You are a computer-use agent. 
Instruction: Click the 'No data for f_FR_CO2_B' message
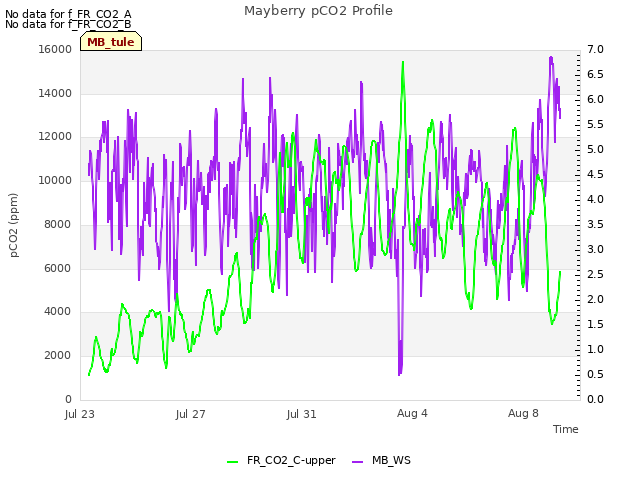pyautogui.click(x=68, y=24)
